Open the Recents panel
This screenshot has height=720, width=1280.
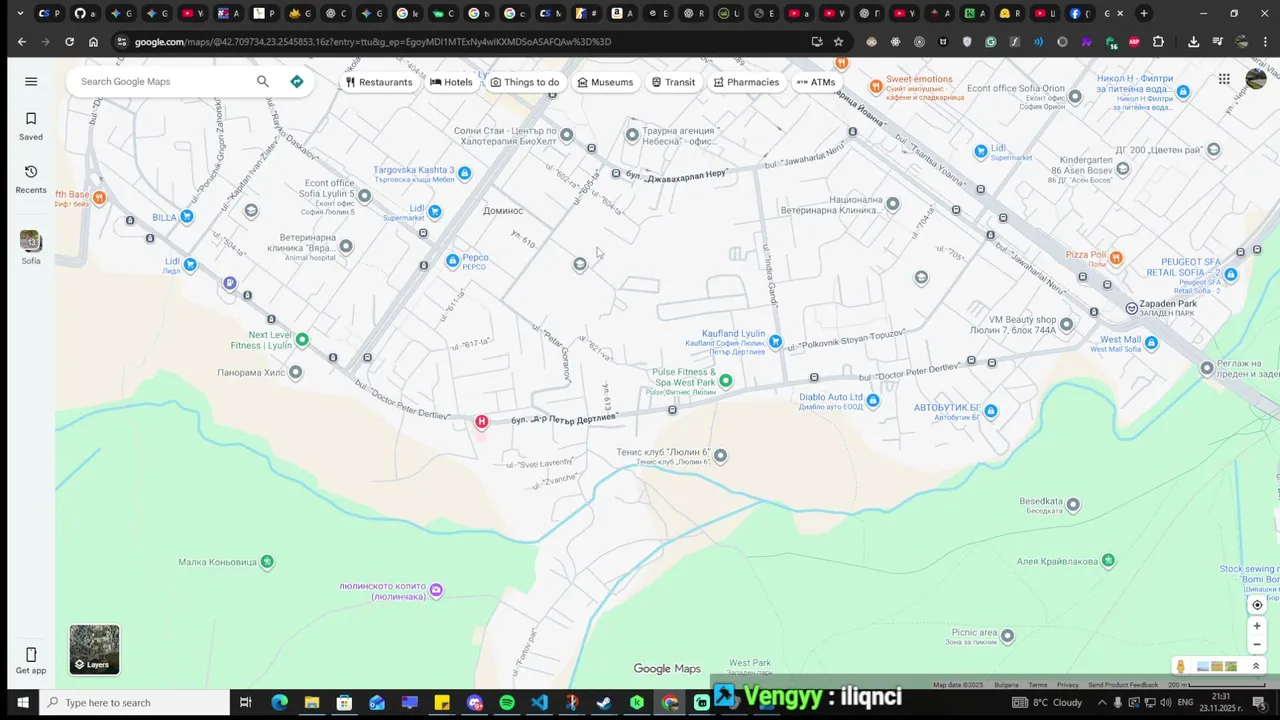(31, 179)
